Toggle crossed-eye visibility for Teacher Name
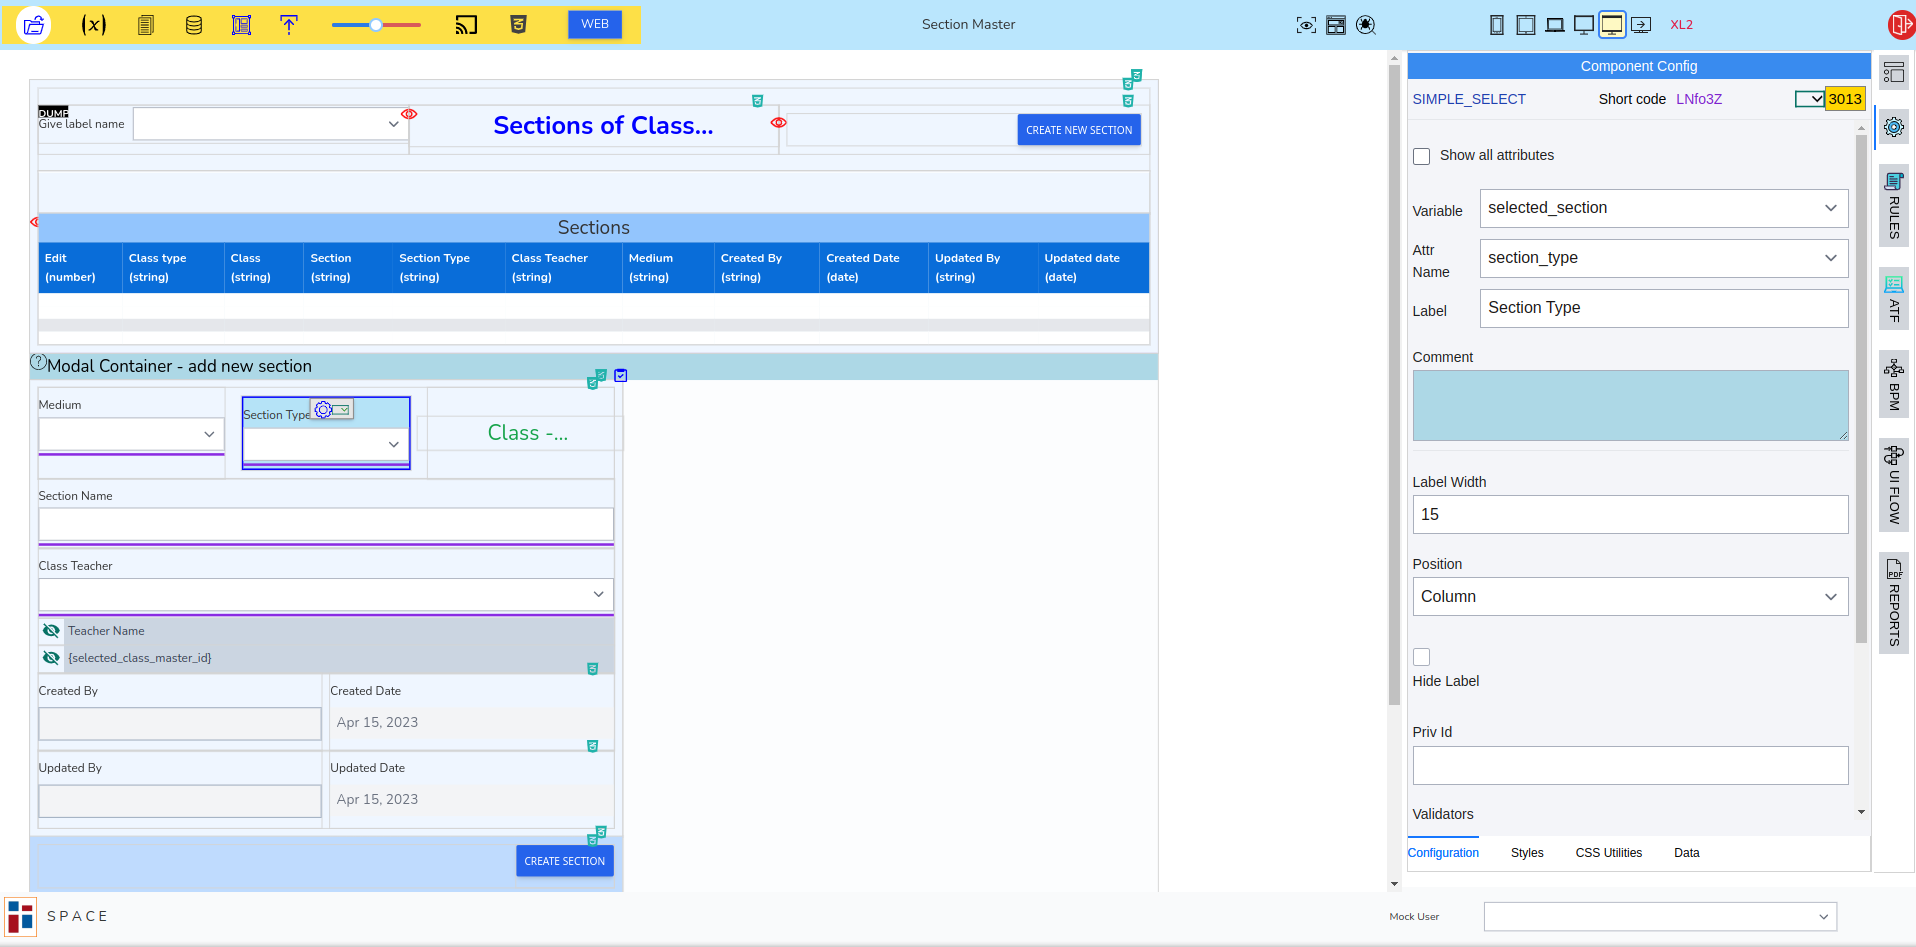Image resolution: width=1916 pixels, height=947 pixels. click(51, 631)
